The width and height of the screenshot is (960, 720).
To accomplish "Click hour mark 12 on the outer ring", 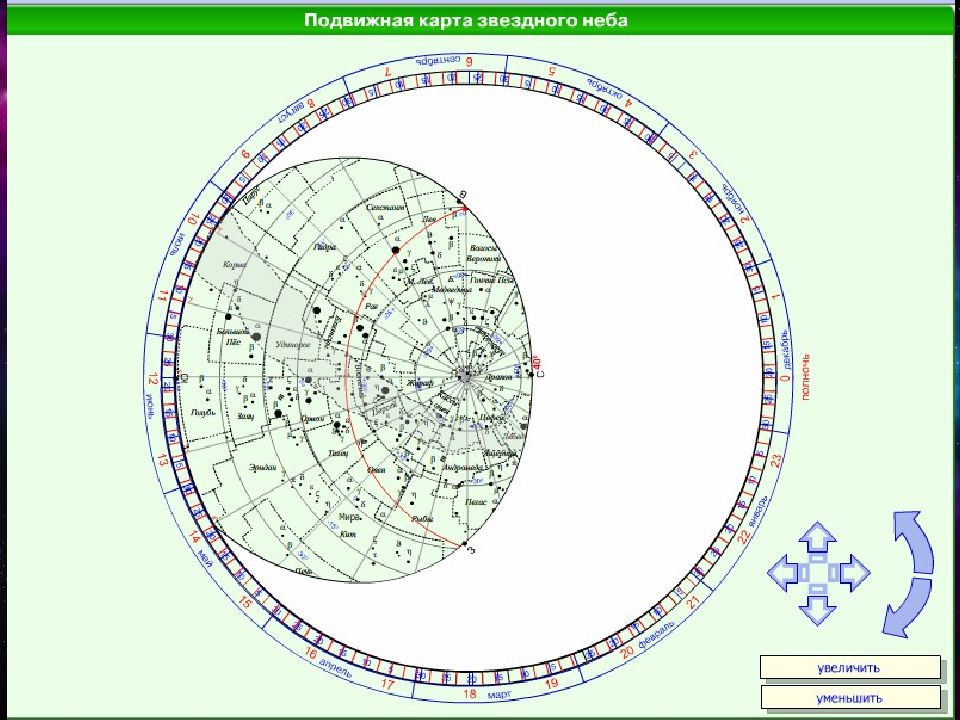I will point(153,380).
